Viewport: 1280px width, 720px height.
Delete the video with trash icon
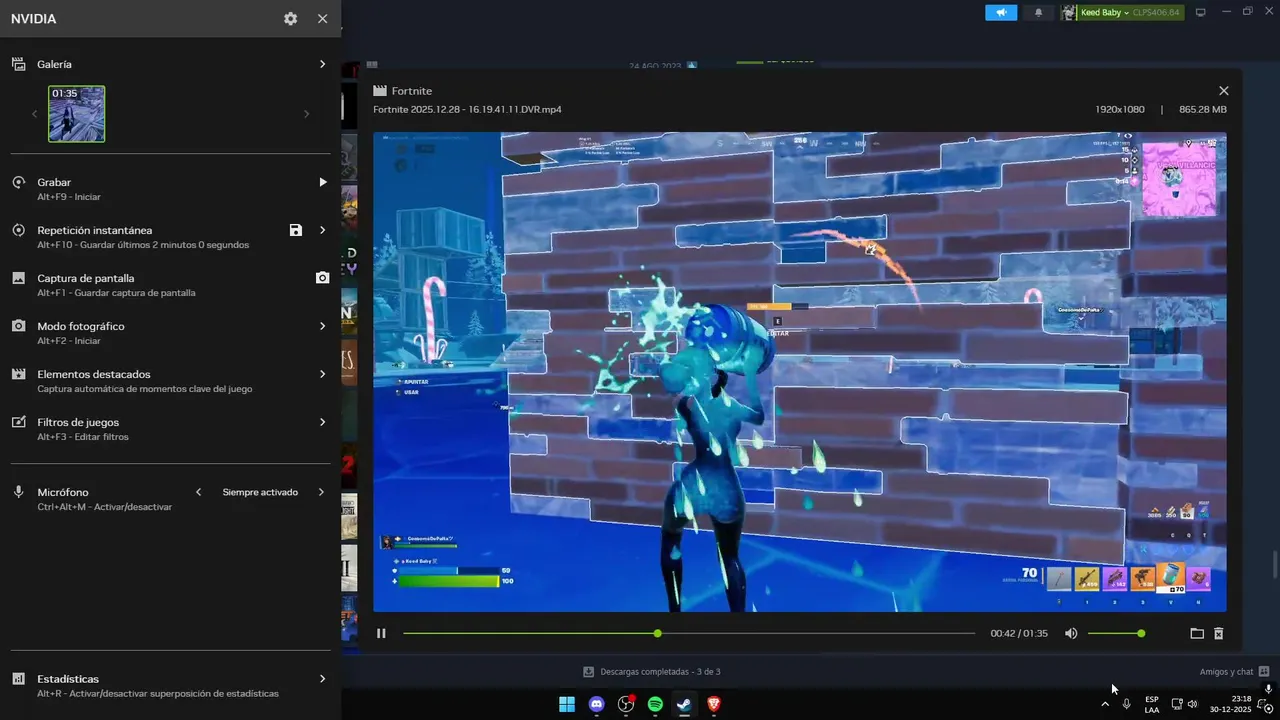1219,633
